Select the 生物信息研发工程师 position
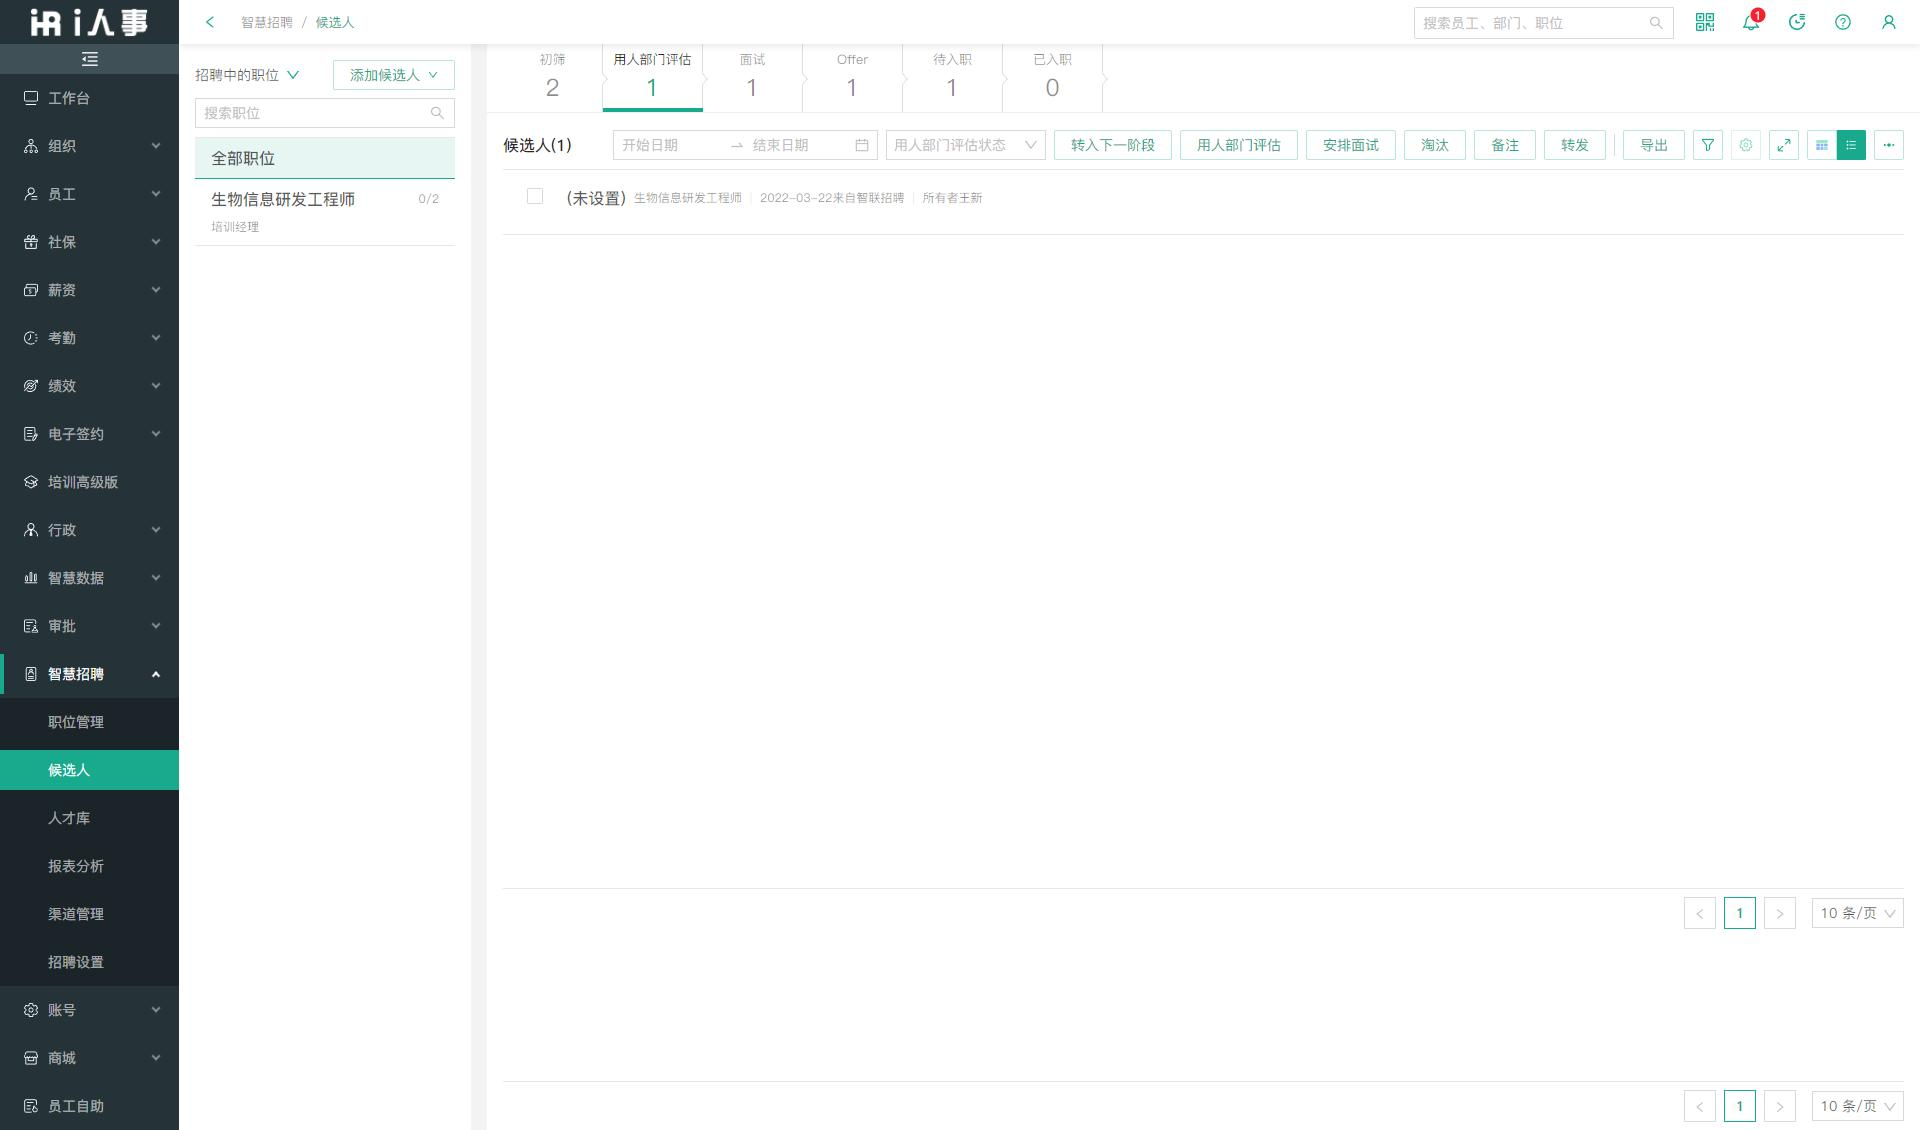This screenshot has height=1130, width=1920. [x=283, y=200]
